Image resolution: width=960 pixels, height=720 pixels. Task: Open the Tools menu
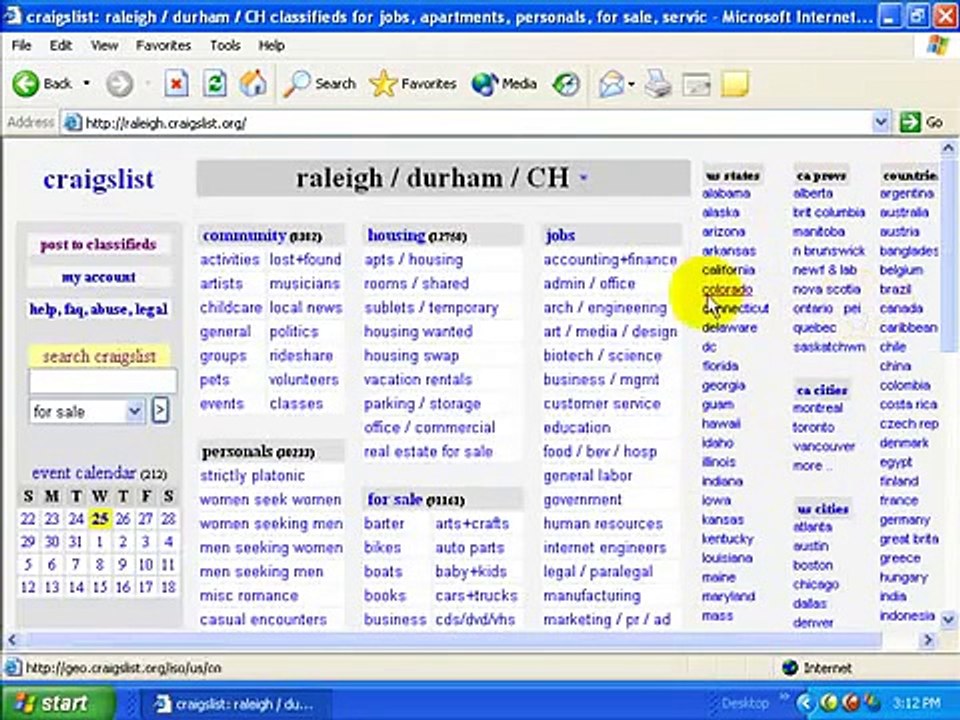click(x=225, y=45)
